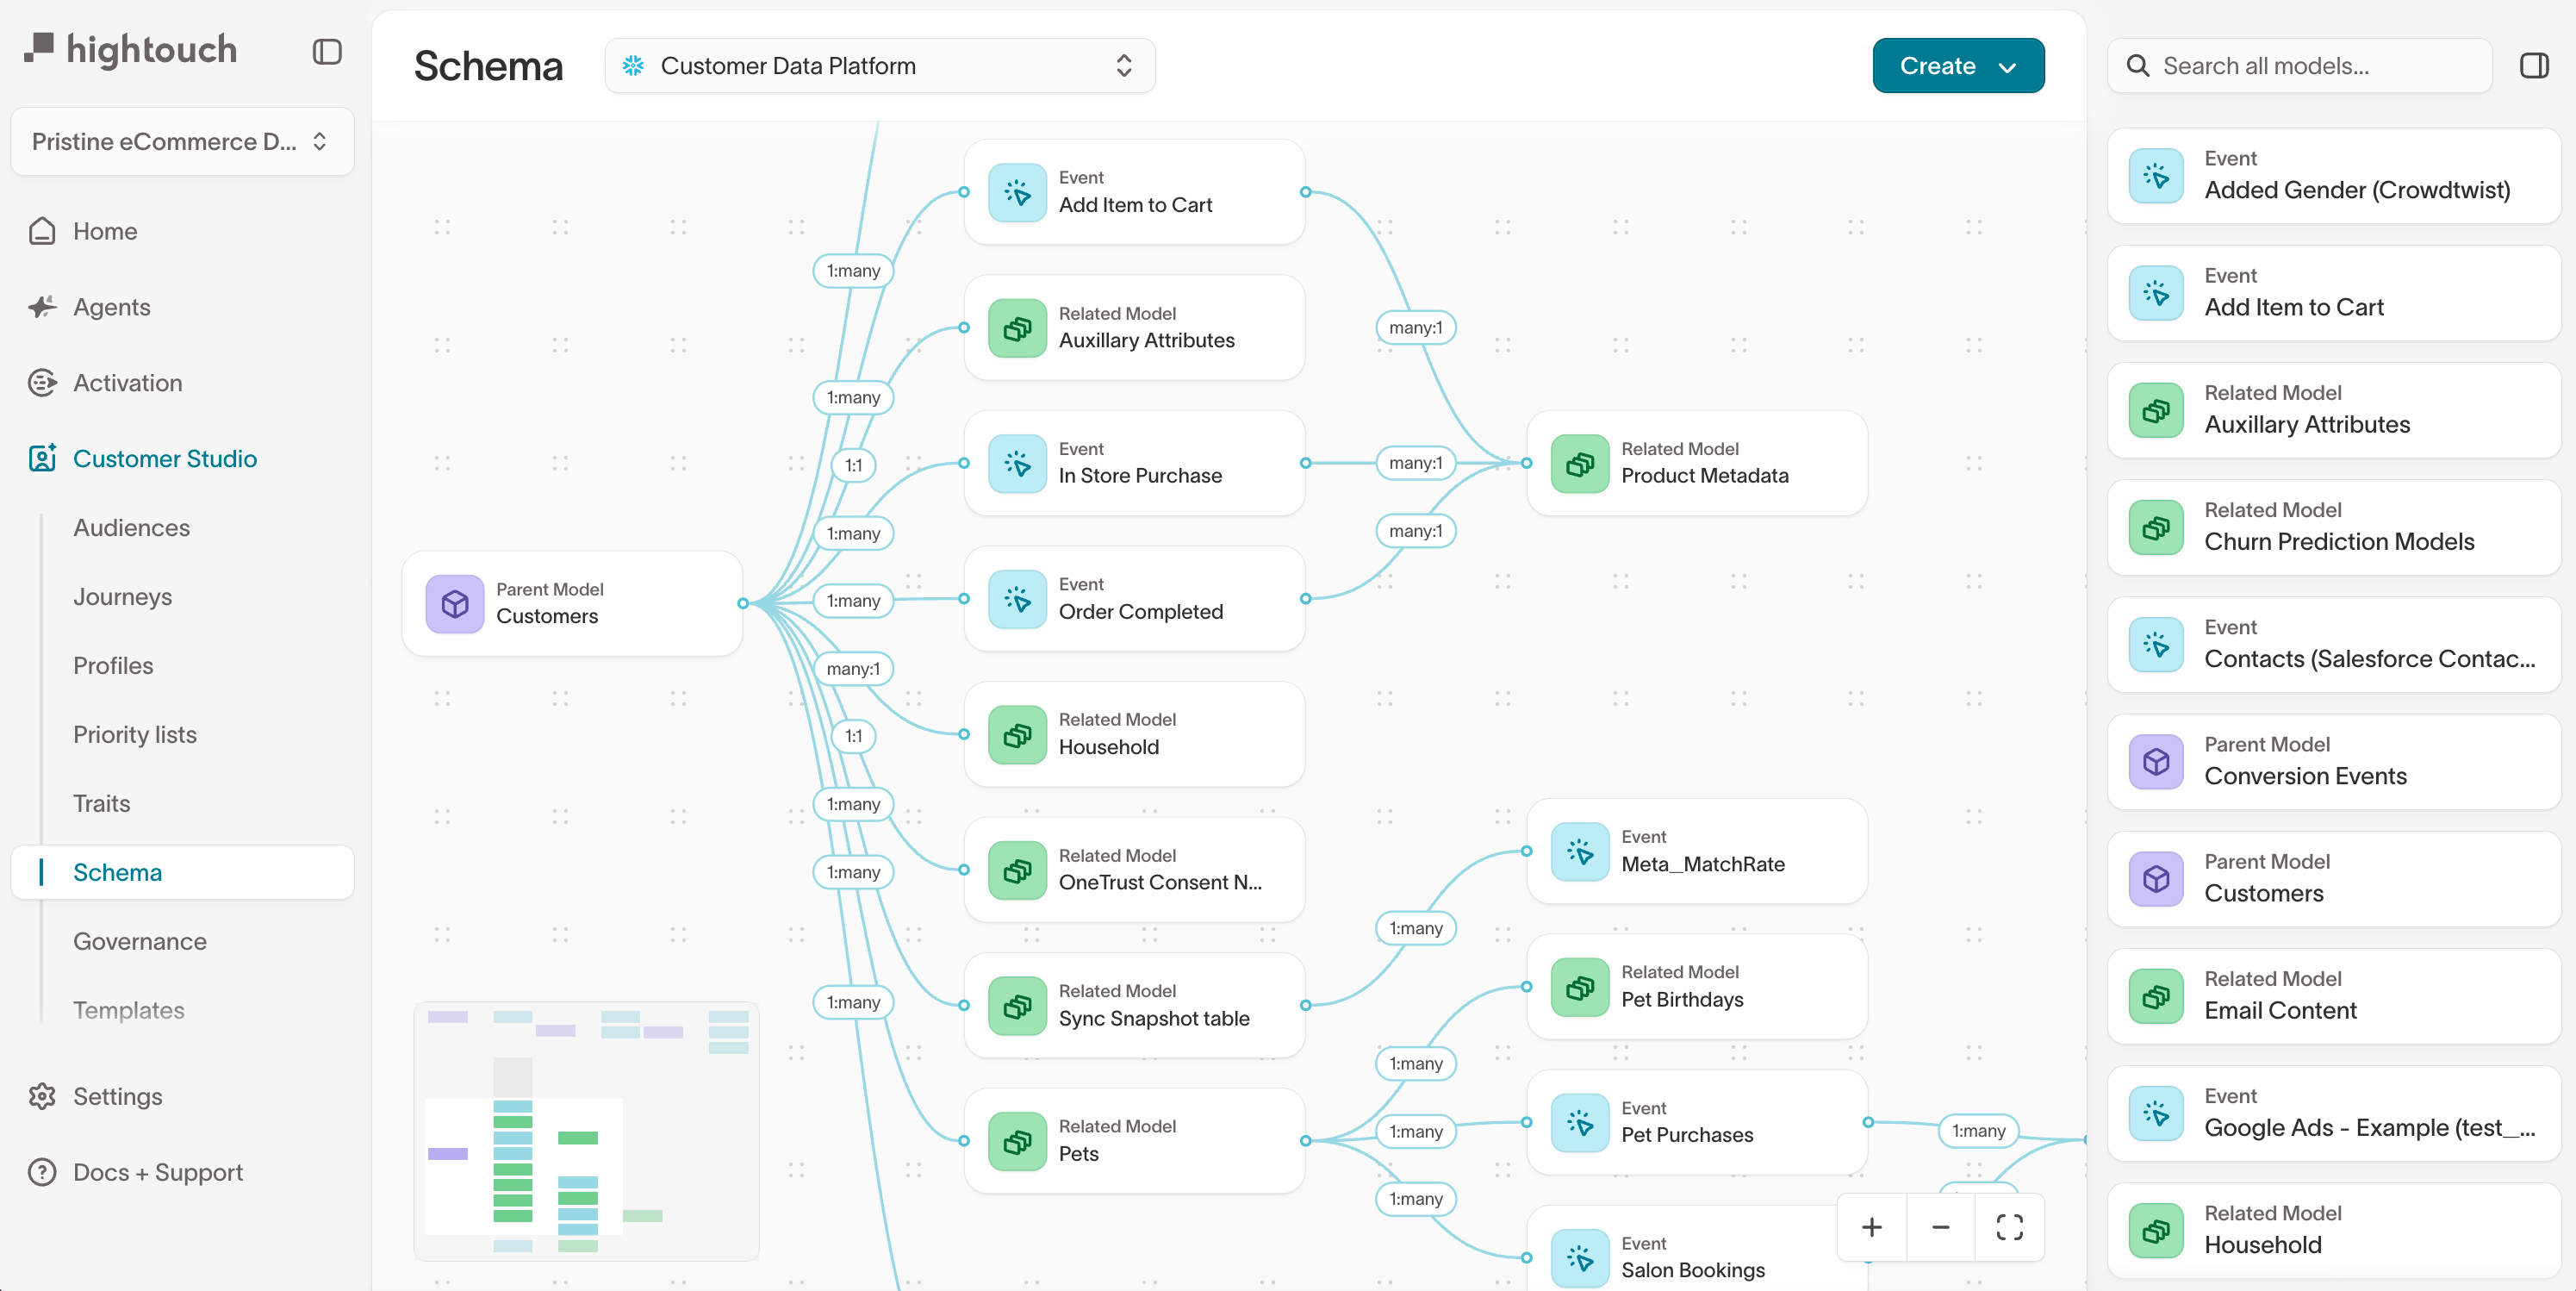
Task: Select the Pets related model node
Action: tap(1134, 1140)
